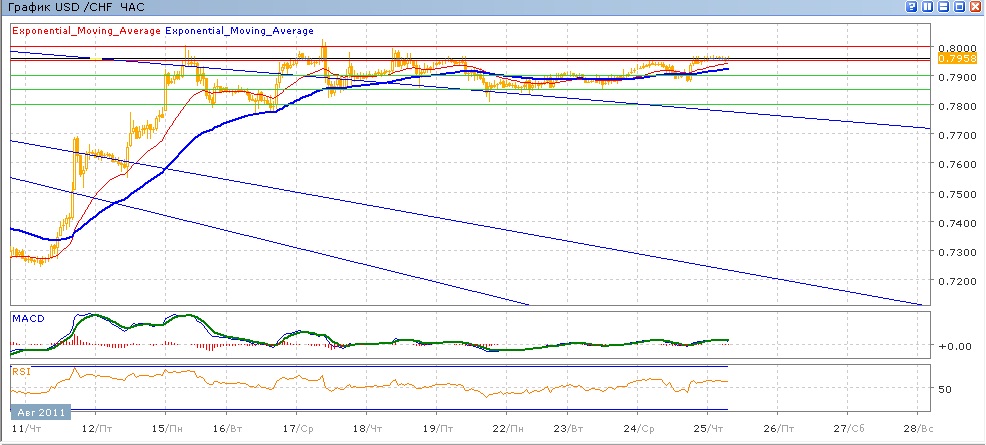Click the RSI indicator label
The width and height of the screenshot is (986, 445).
point(22,371)
